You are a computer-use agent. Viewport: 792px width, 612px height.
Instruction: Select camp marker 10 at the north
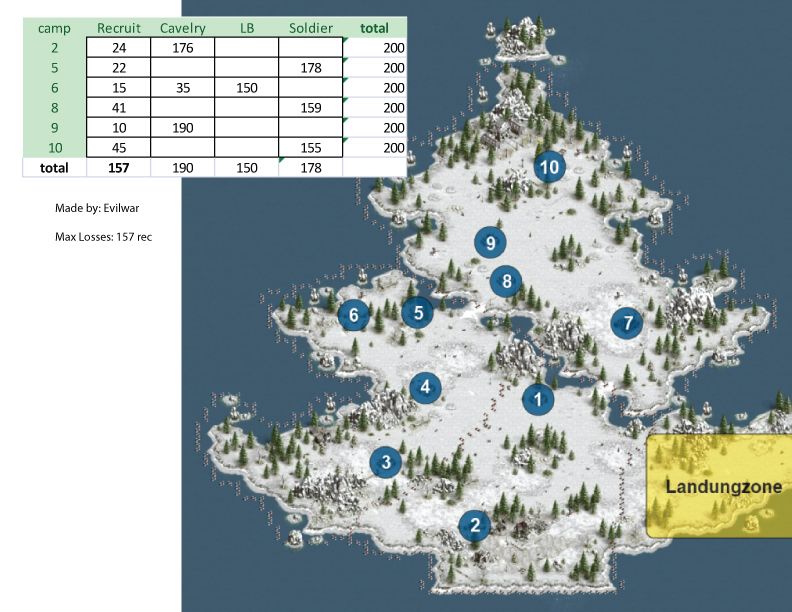point(549,167)
